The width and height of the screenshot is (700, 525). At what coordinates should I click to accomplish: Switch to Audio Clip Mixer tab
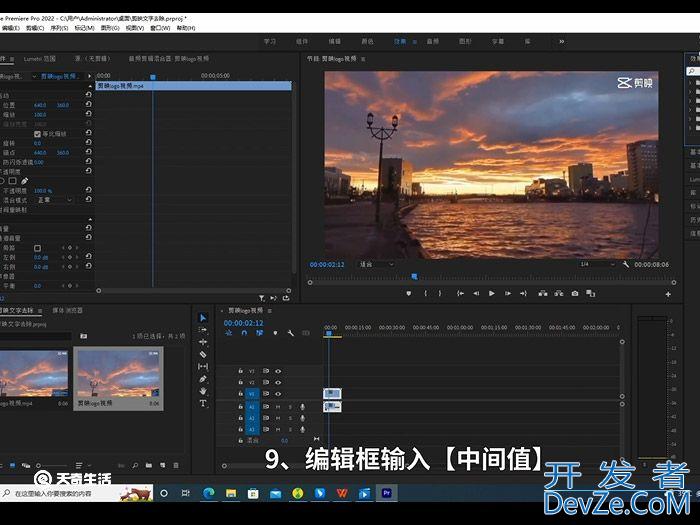click(169, 59)
